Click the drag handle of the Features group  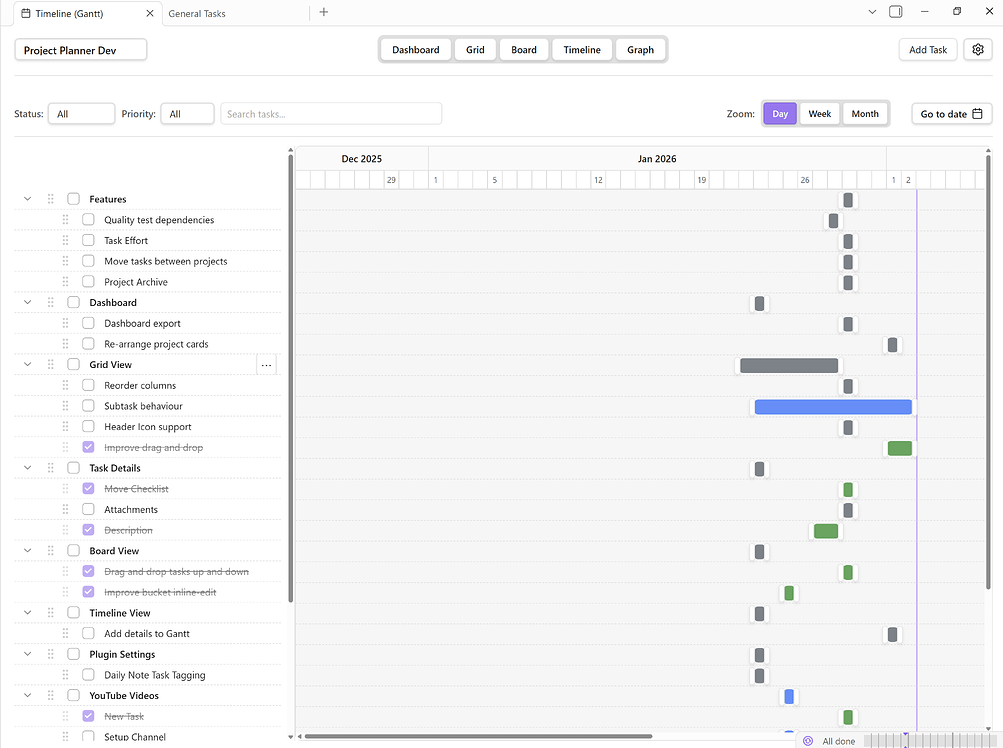coord(51,199)
